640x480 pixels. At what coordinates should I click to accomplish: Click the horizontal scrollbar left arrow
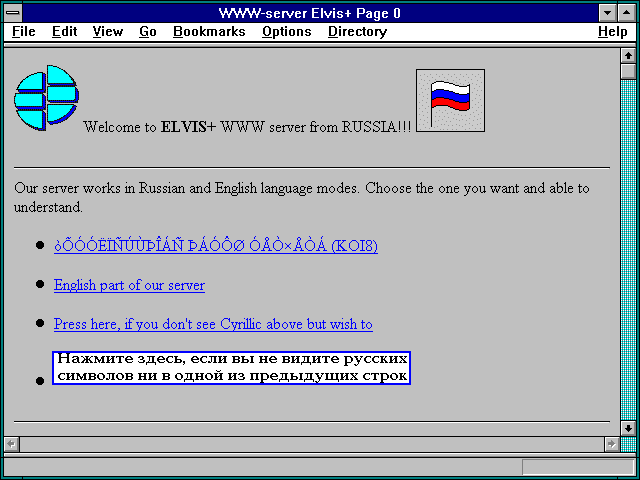[x=11, y=444]
